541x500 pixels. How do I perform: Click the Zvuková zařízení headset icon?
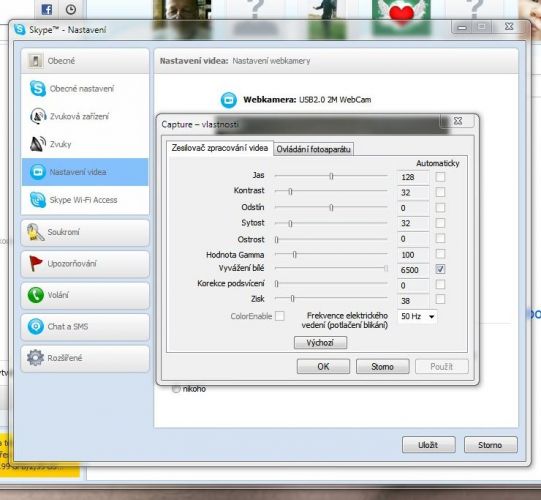point(38,116)
